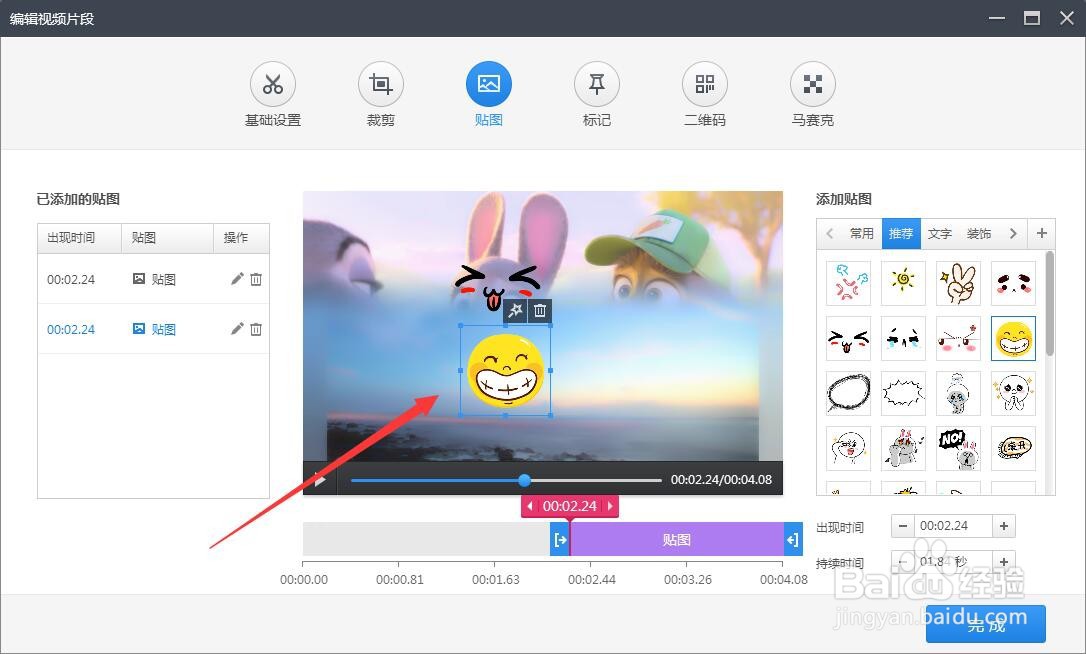
Task: Choose the yellow grinning smiley sticker
Action: coord(1013,339)
